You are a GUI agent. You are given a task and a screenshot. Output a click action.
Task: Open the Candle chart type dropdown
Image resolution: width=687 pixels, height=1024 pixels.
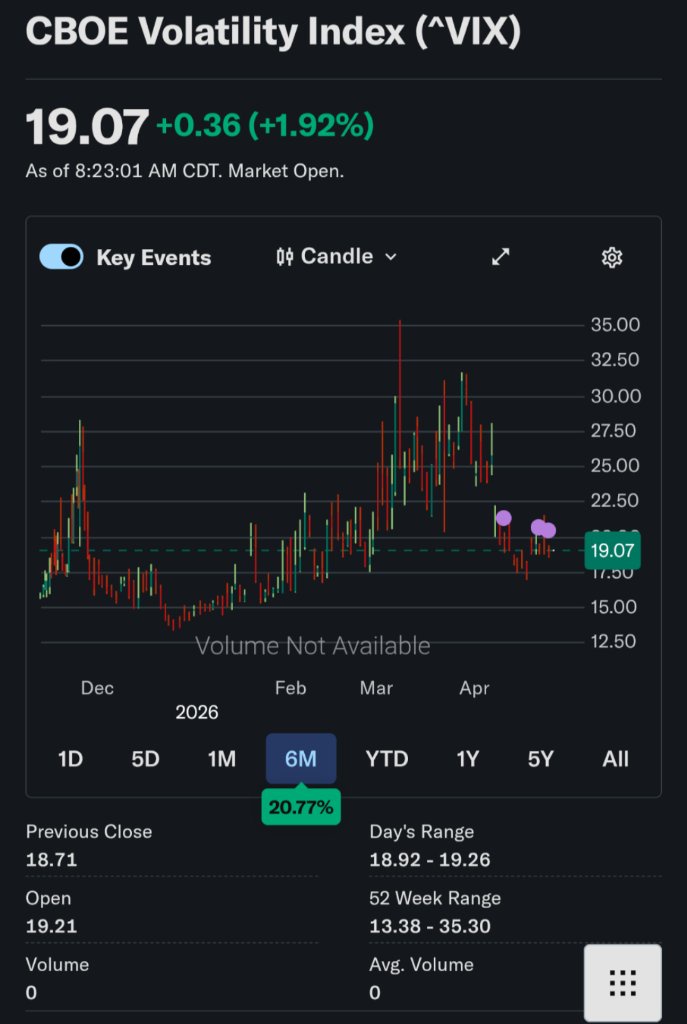(336, 257)
